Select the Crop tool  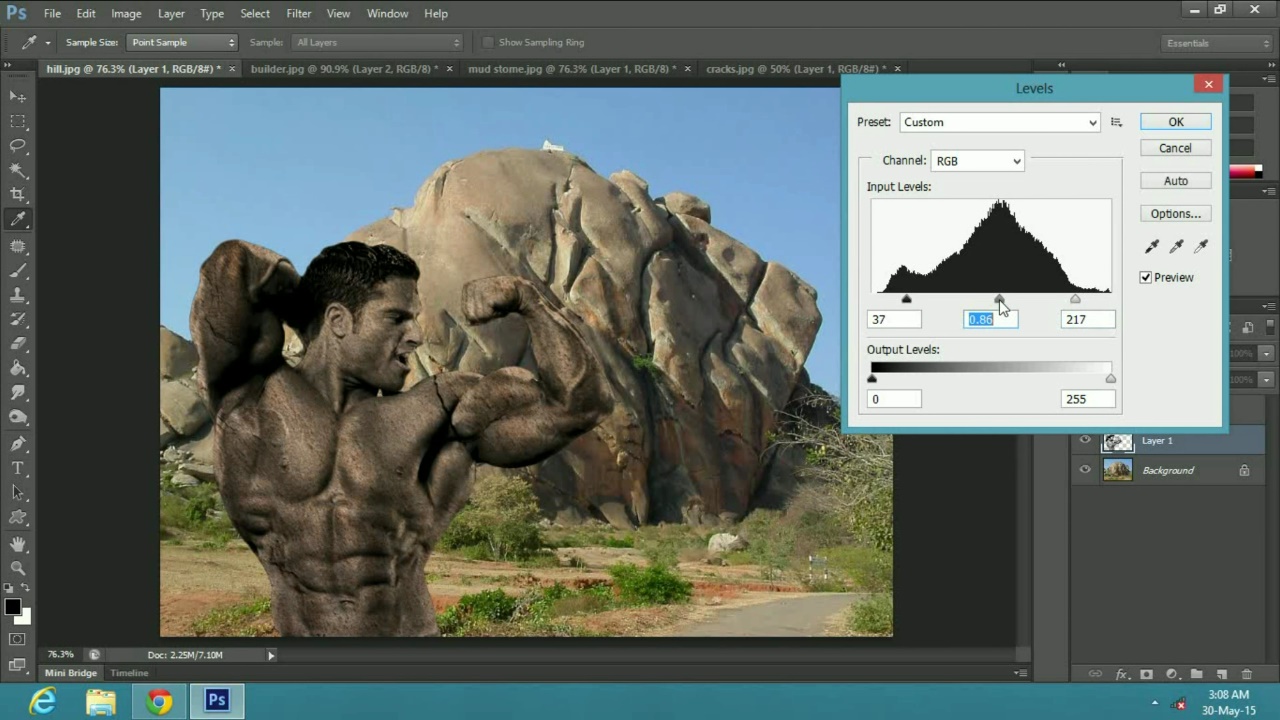tap(18, 195)
